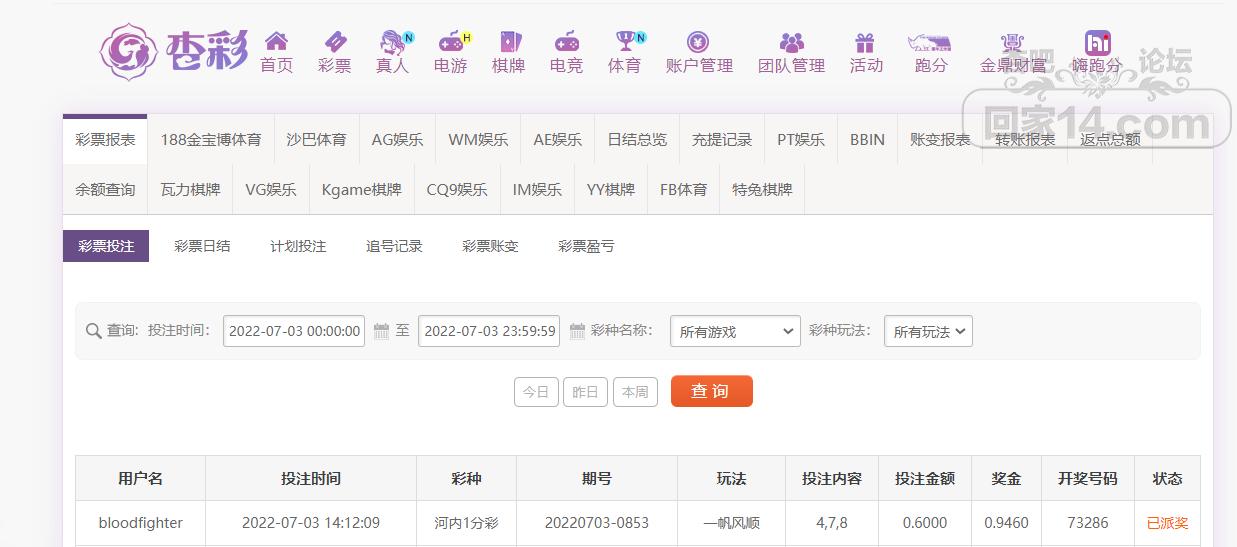
Task: Open the 棋牌 cards icon
Action: tap(509, 42)
